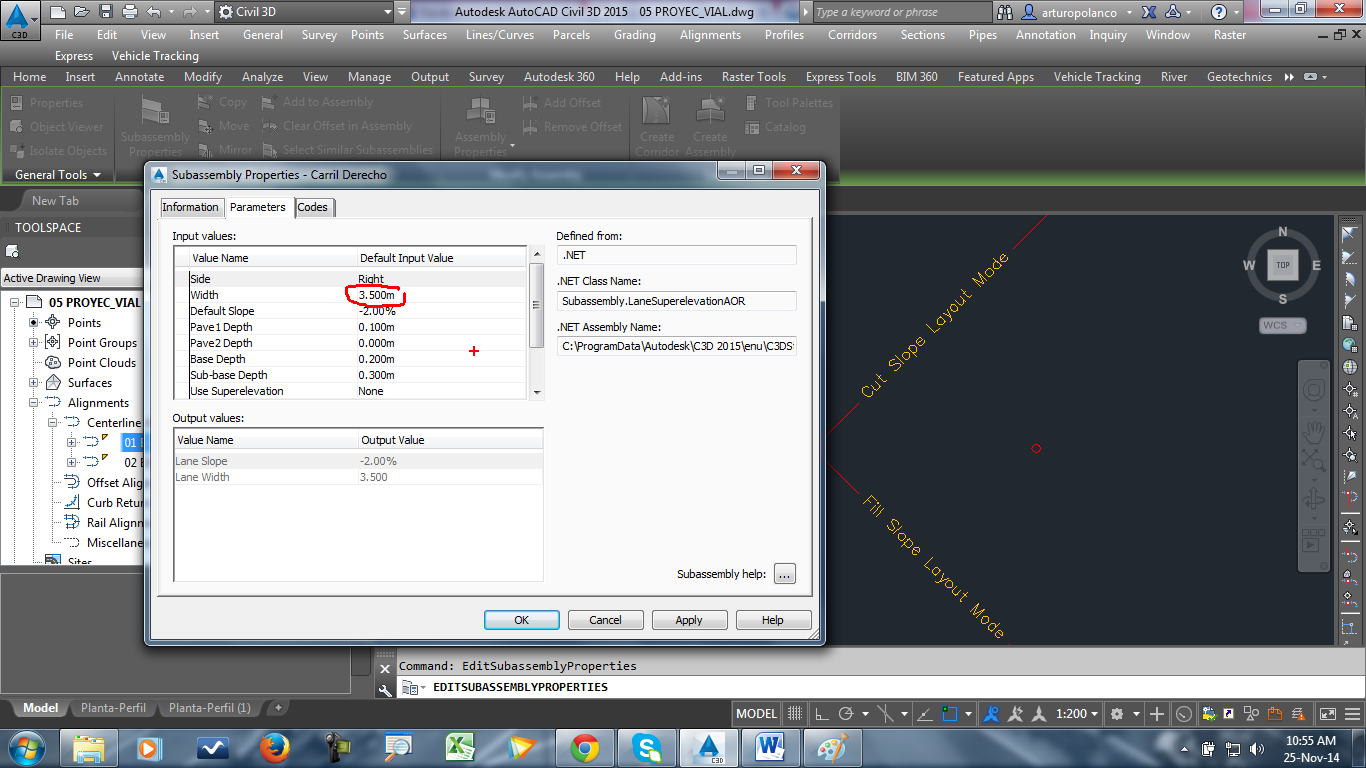Open the 1:200 annotation scale dropdown

[1077, 714]
